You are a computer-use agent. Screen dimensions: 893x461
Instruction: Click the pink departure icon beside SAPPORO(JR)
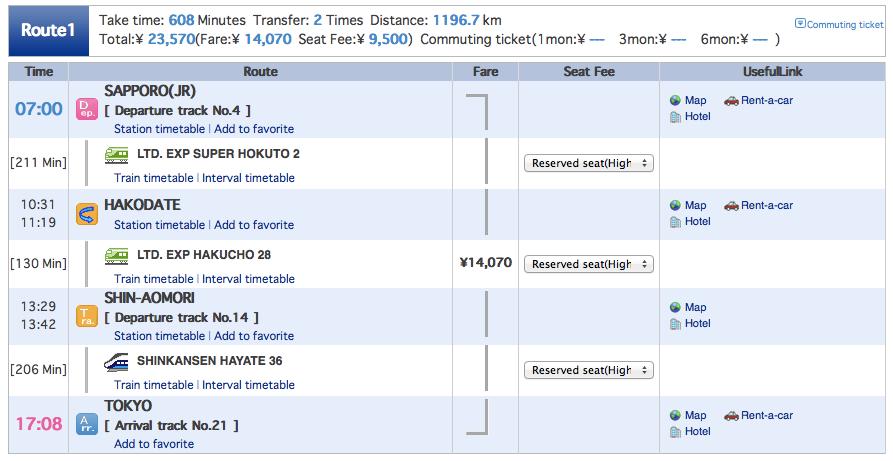pos(87,109)
